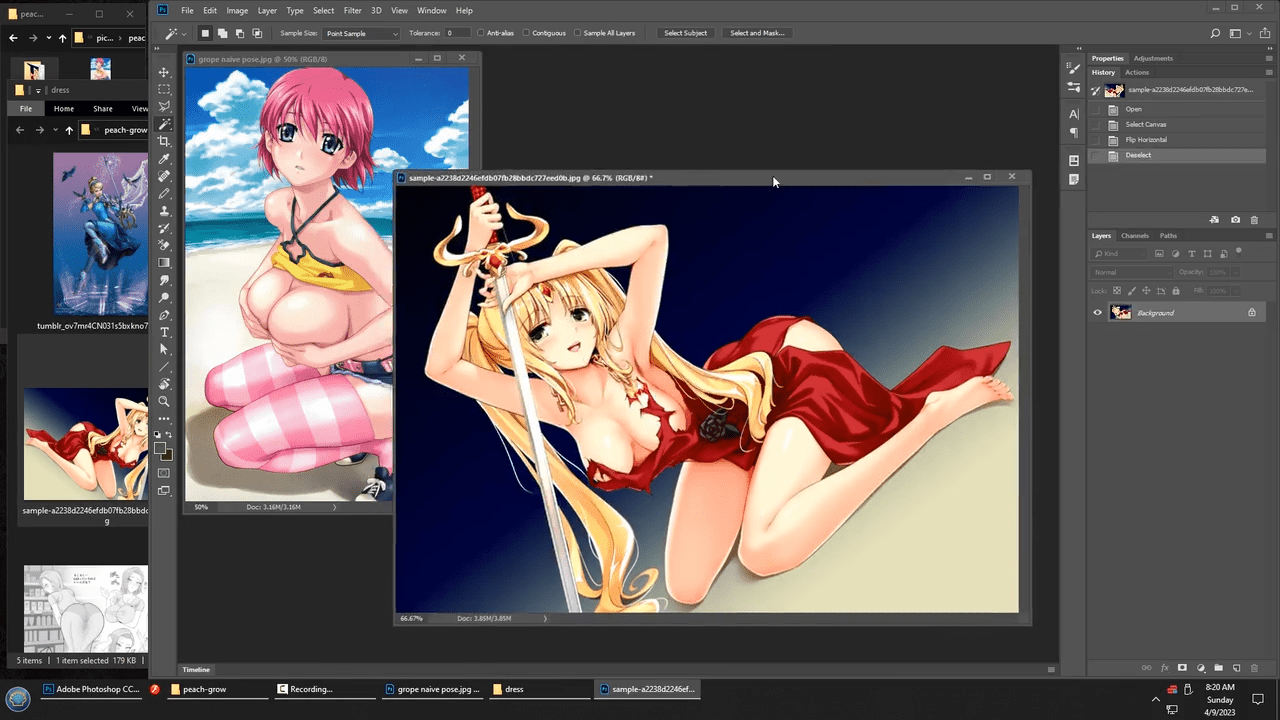Enable the Anti-alias checkbox
This screenshot has width=1280, height=720.
(481, 33)
